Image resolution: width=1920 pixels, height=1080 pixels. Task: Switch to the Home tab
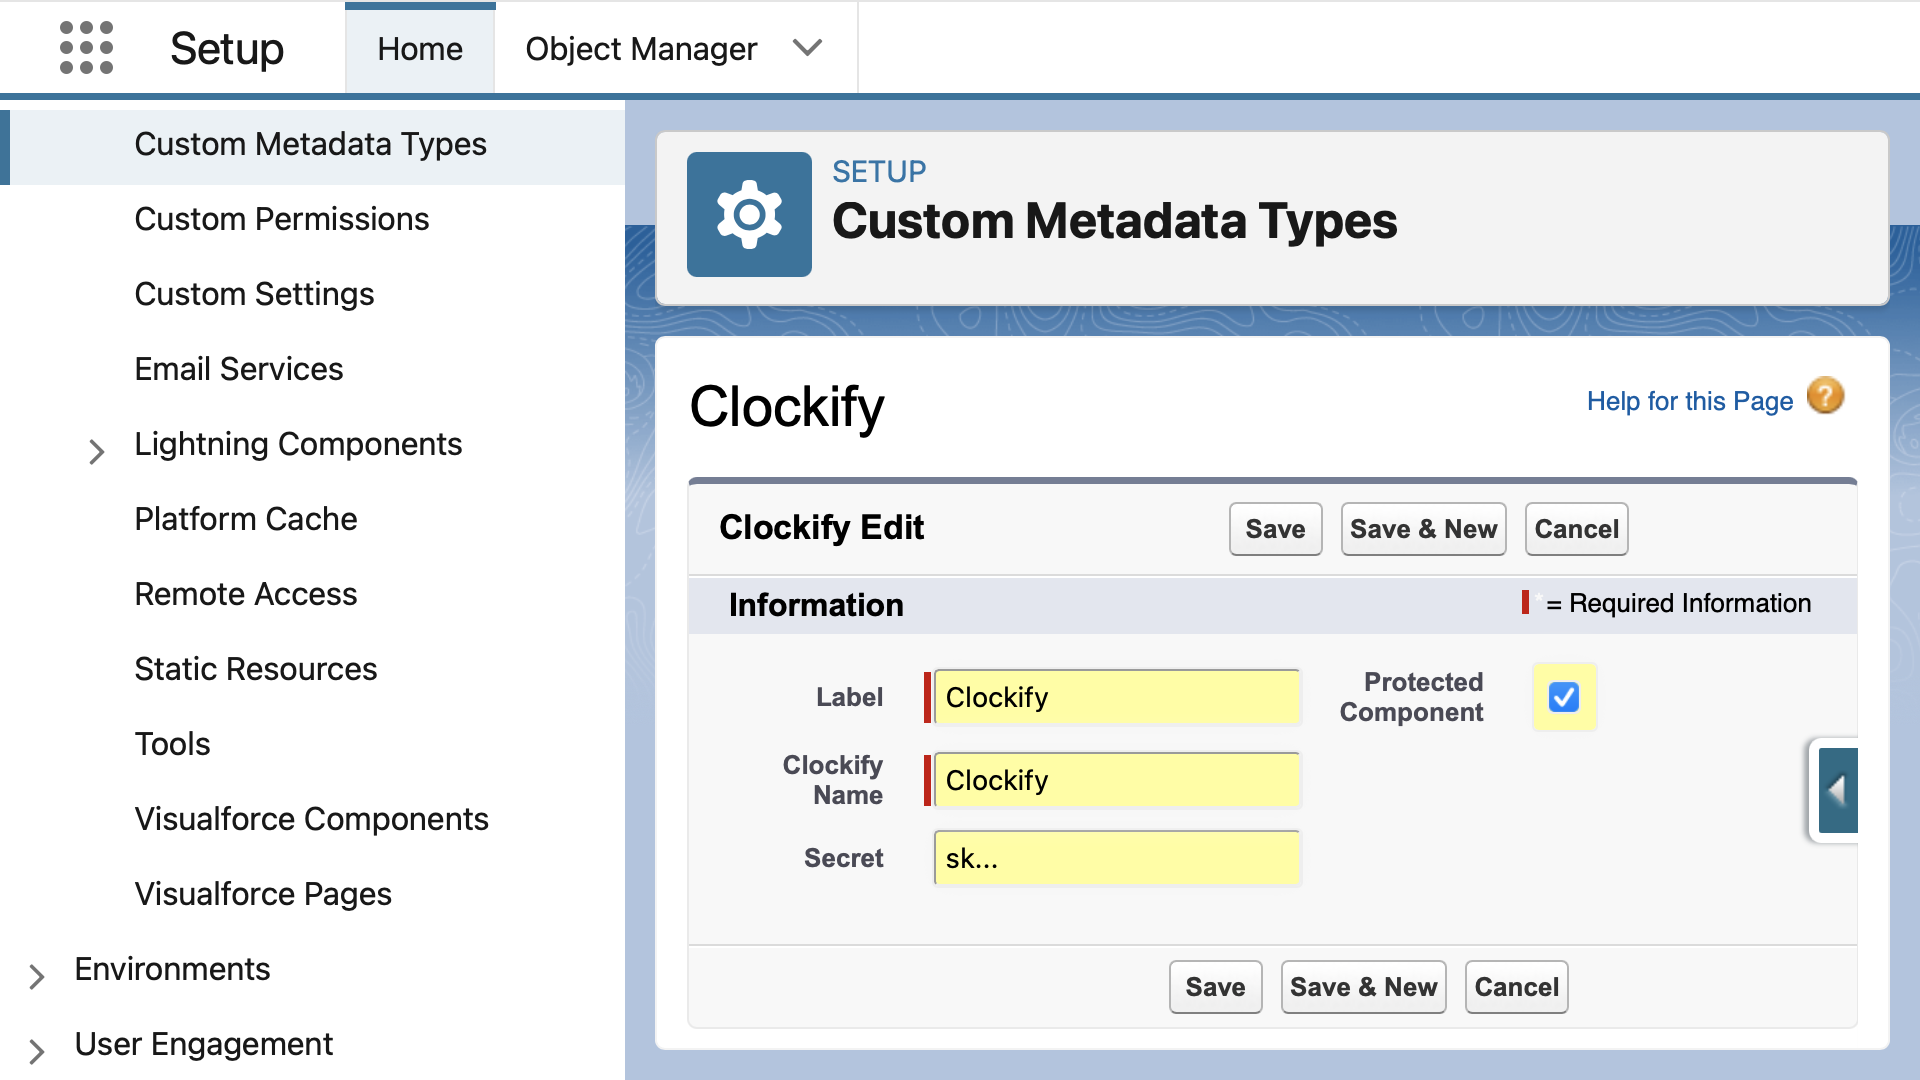click(420, 49)
